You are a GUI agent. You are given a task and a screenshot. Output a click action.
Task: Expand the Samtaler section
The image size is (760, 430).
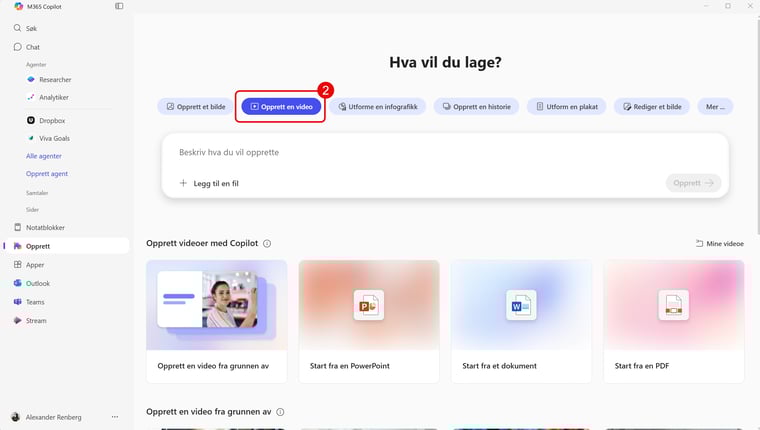pyautogui.click(x=37, y=193)
